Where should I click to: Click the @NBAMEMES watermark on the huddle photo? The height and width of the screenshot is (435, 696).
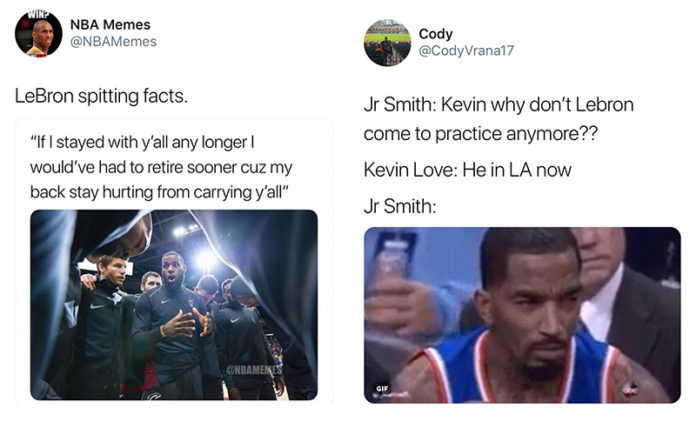254,369
